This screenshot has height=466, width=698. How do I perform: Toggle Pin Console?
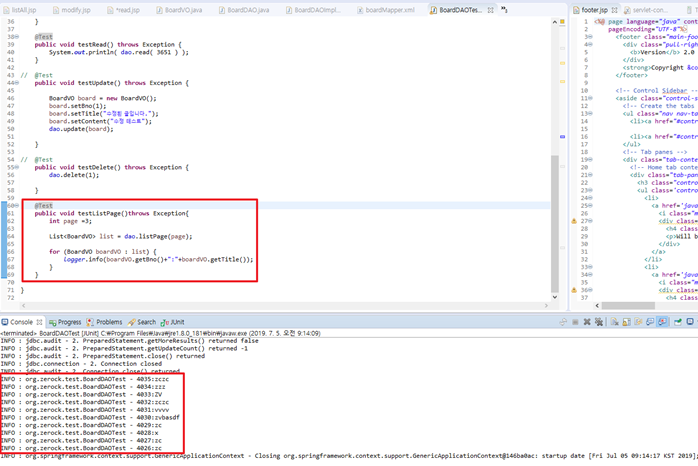[678, 322]
